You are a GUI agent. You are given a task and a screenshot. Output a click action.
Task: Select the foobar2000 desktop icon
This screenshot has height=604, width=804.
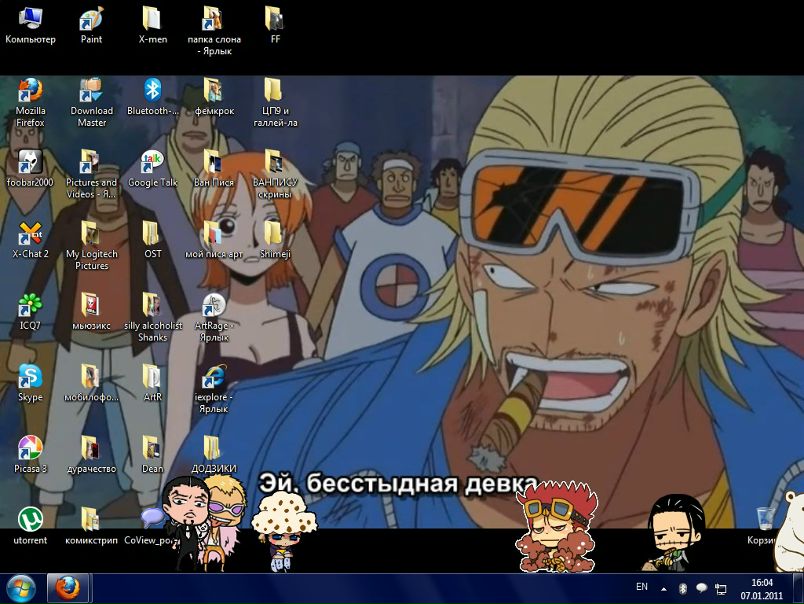[30, 163]
